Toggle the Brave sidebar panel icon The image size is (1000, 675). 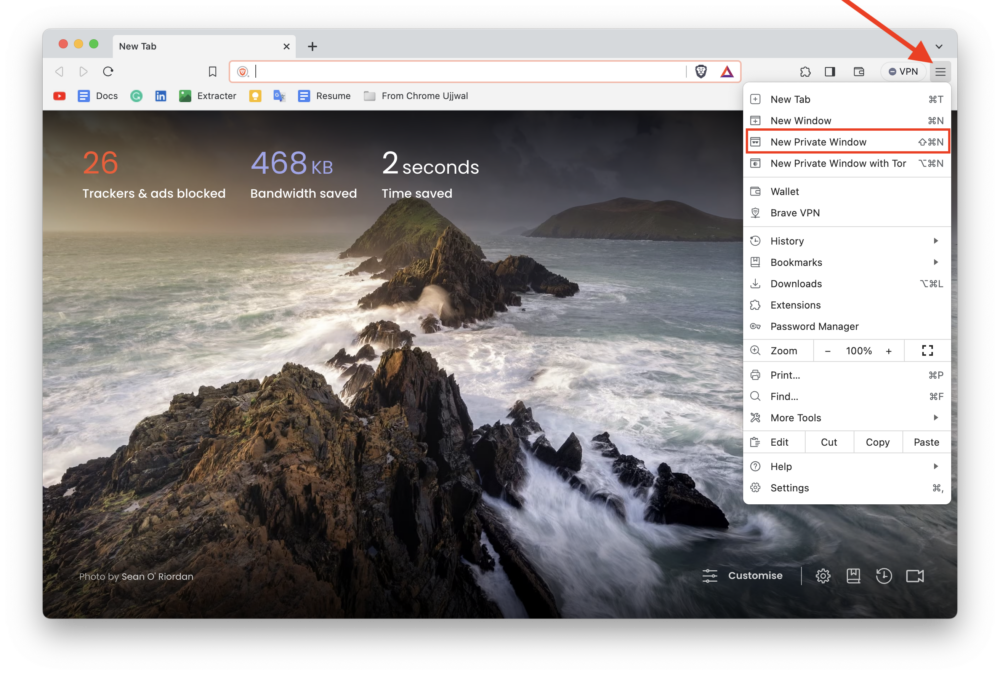(x=830, y=71)
